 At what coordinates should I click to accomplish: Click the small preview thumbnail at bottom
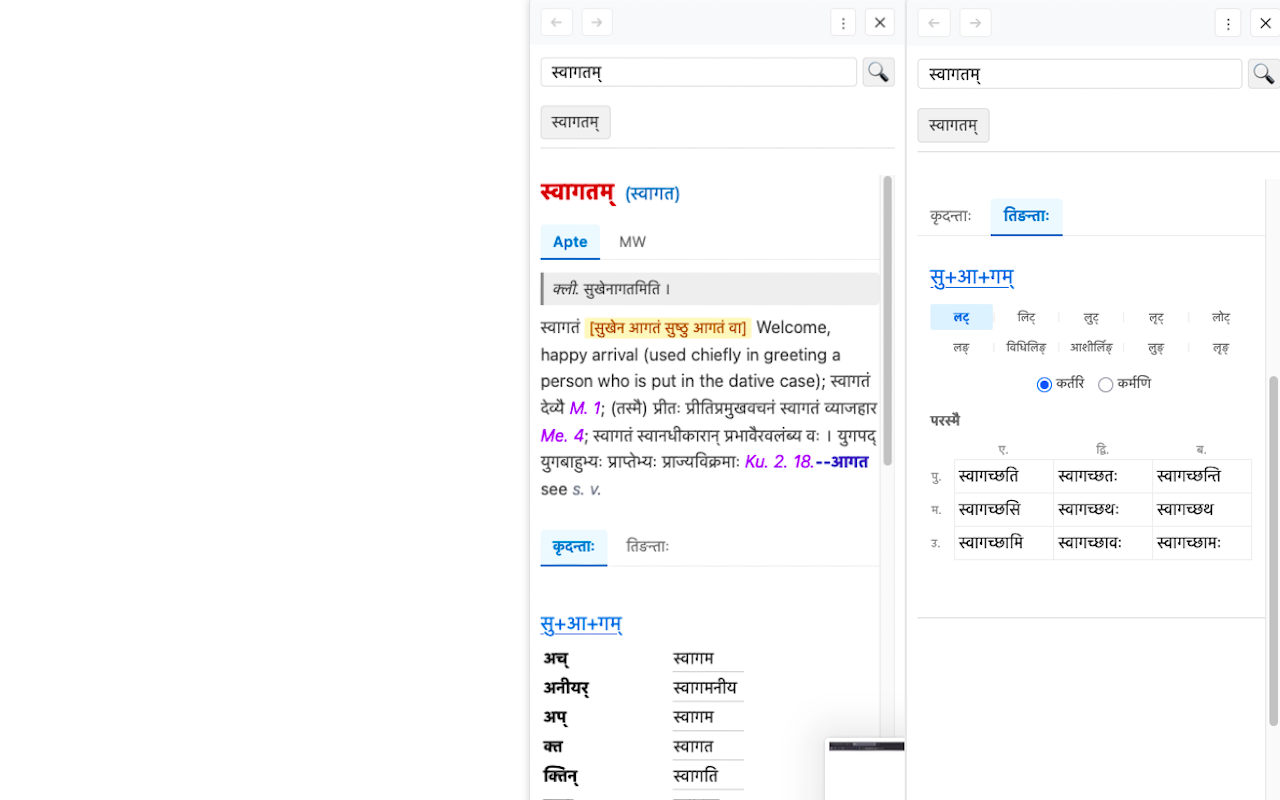coord(866,769)
